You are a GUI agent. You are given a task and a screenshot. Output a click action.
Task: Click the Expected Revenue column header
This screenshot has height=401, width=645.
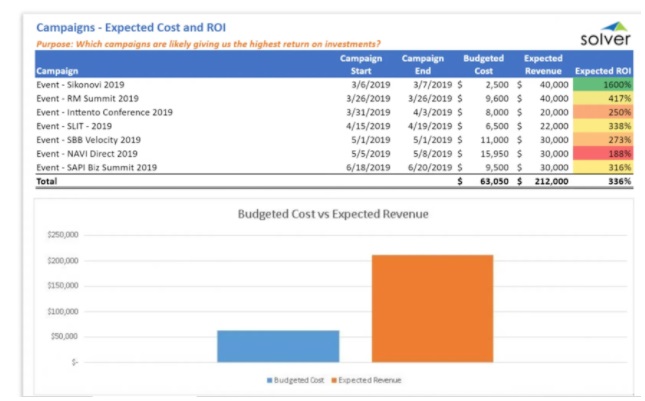point(543,65)
